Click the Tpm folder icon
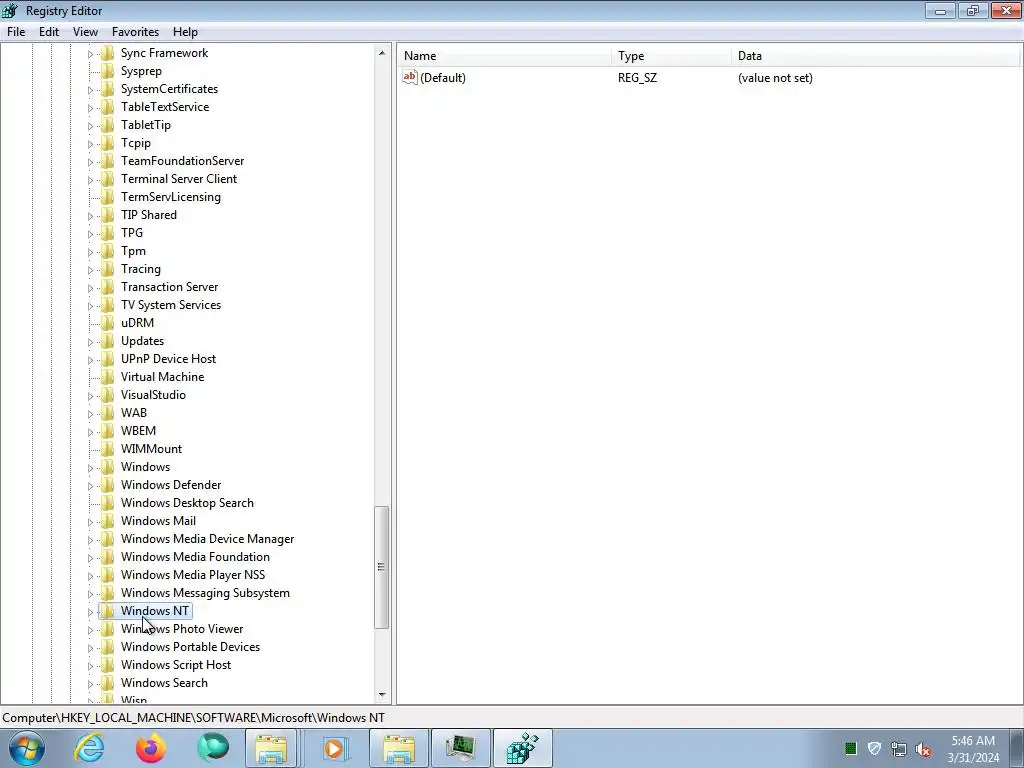The height and width of the screenshot is (768, 1024). [x=108, y=251]
